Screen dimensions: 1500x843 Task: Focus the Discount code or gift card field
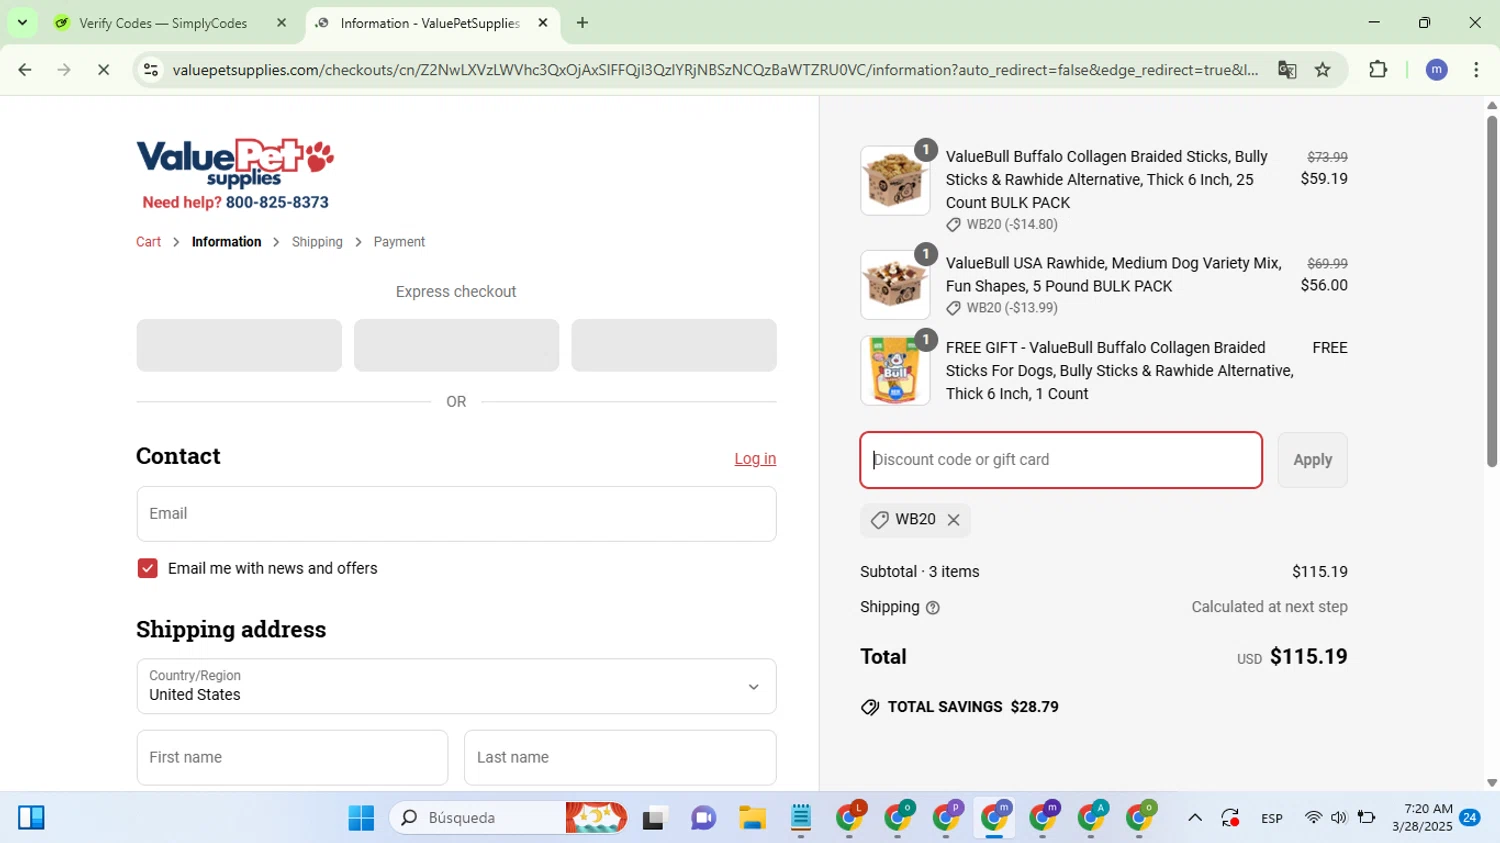(1061, 460)
